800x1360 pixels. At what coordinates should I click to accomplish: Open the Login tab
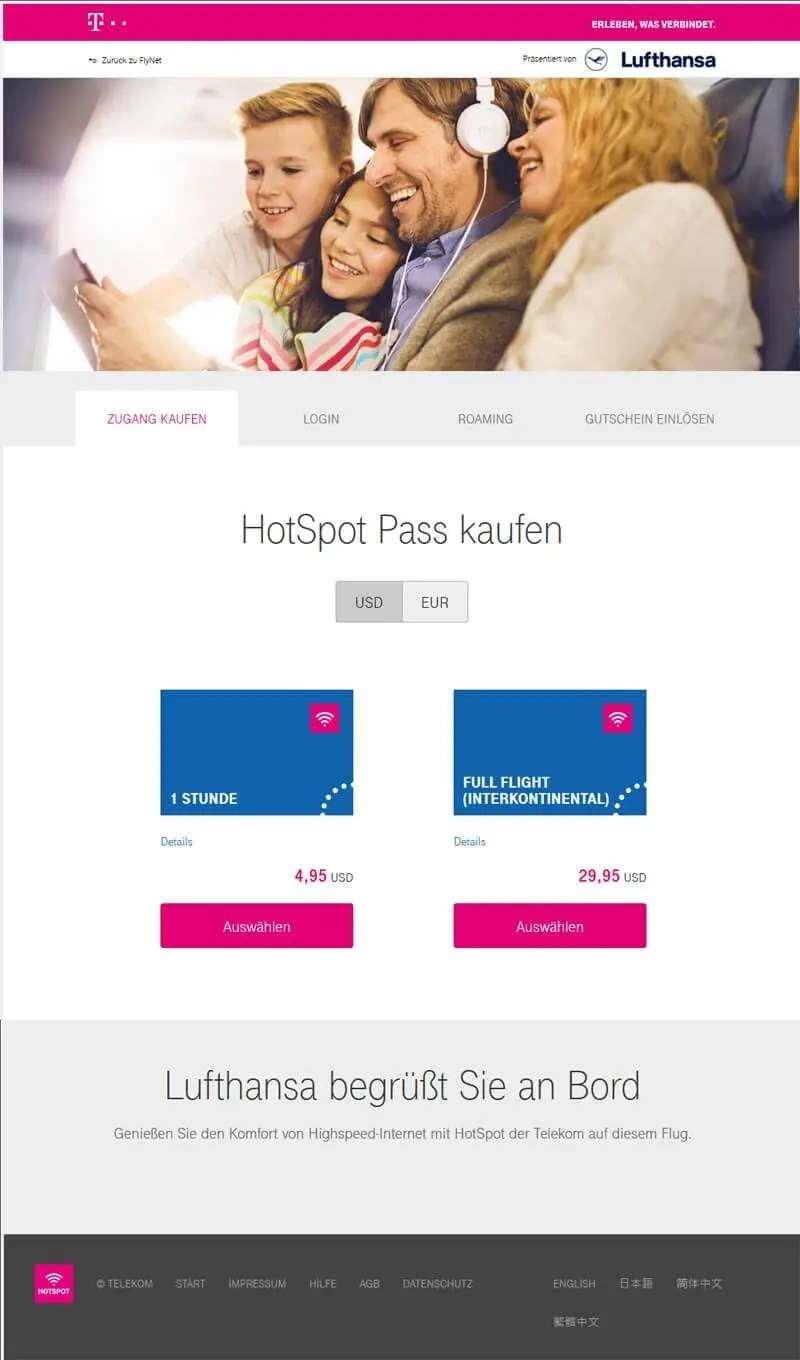(x=321, y=419)
